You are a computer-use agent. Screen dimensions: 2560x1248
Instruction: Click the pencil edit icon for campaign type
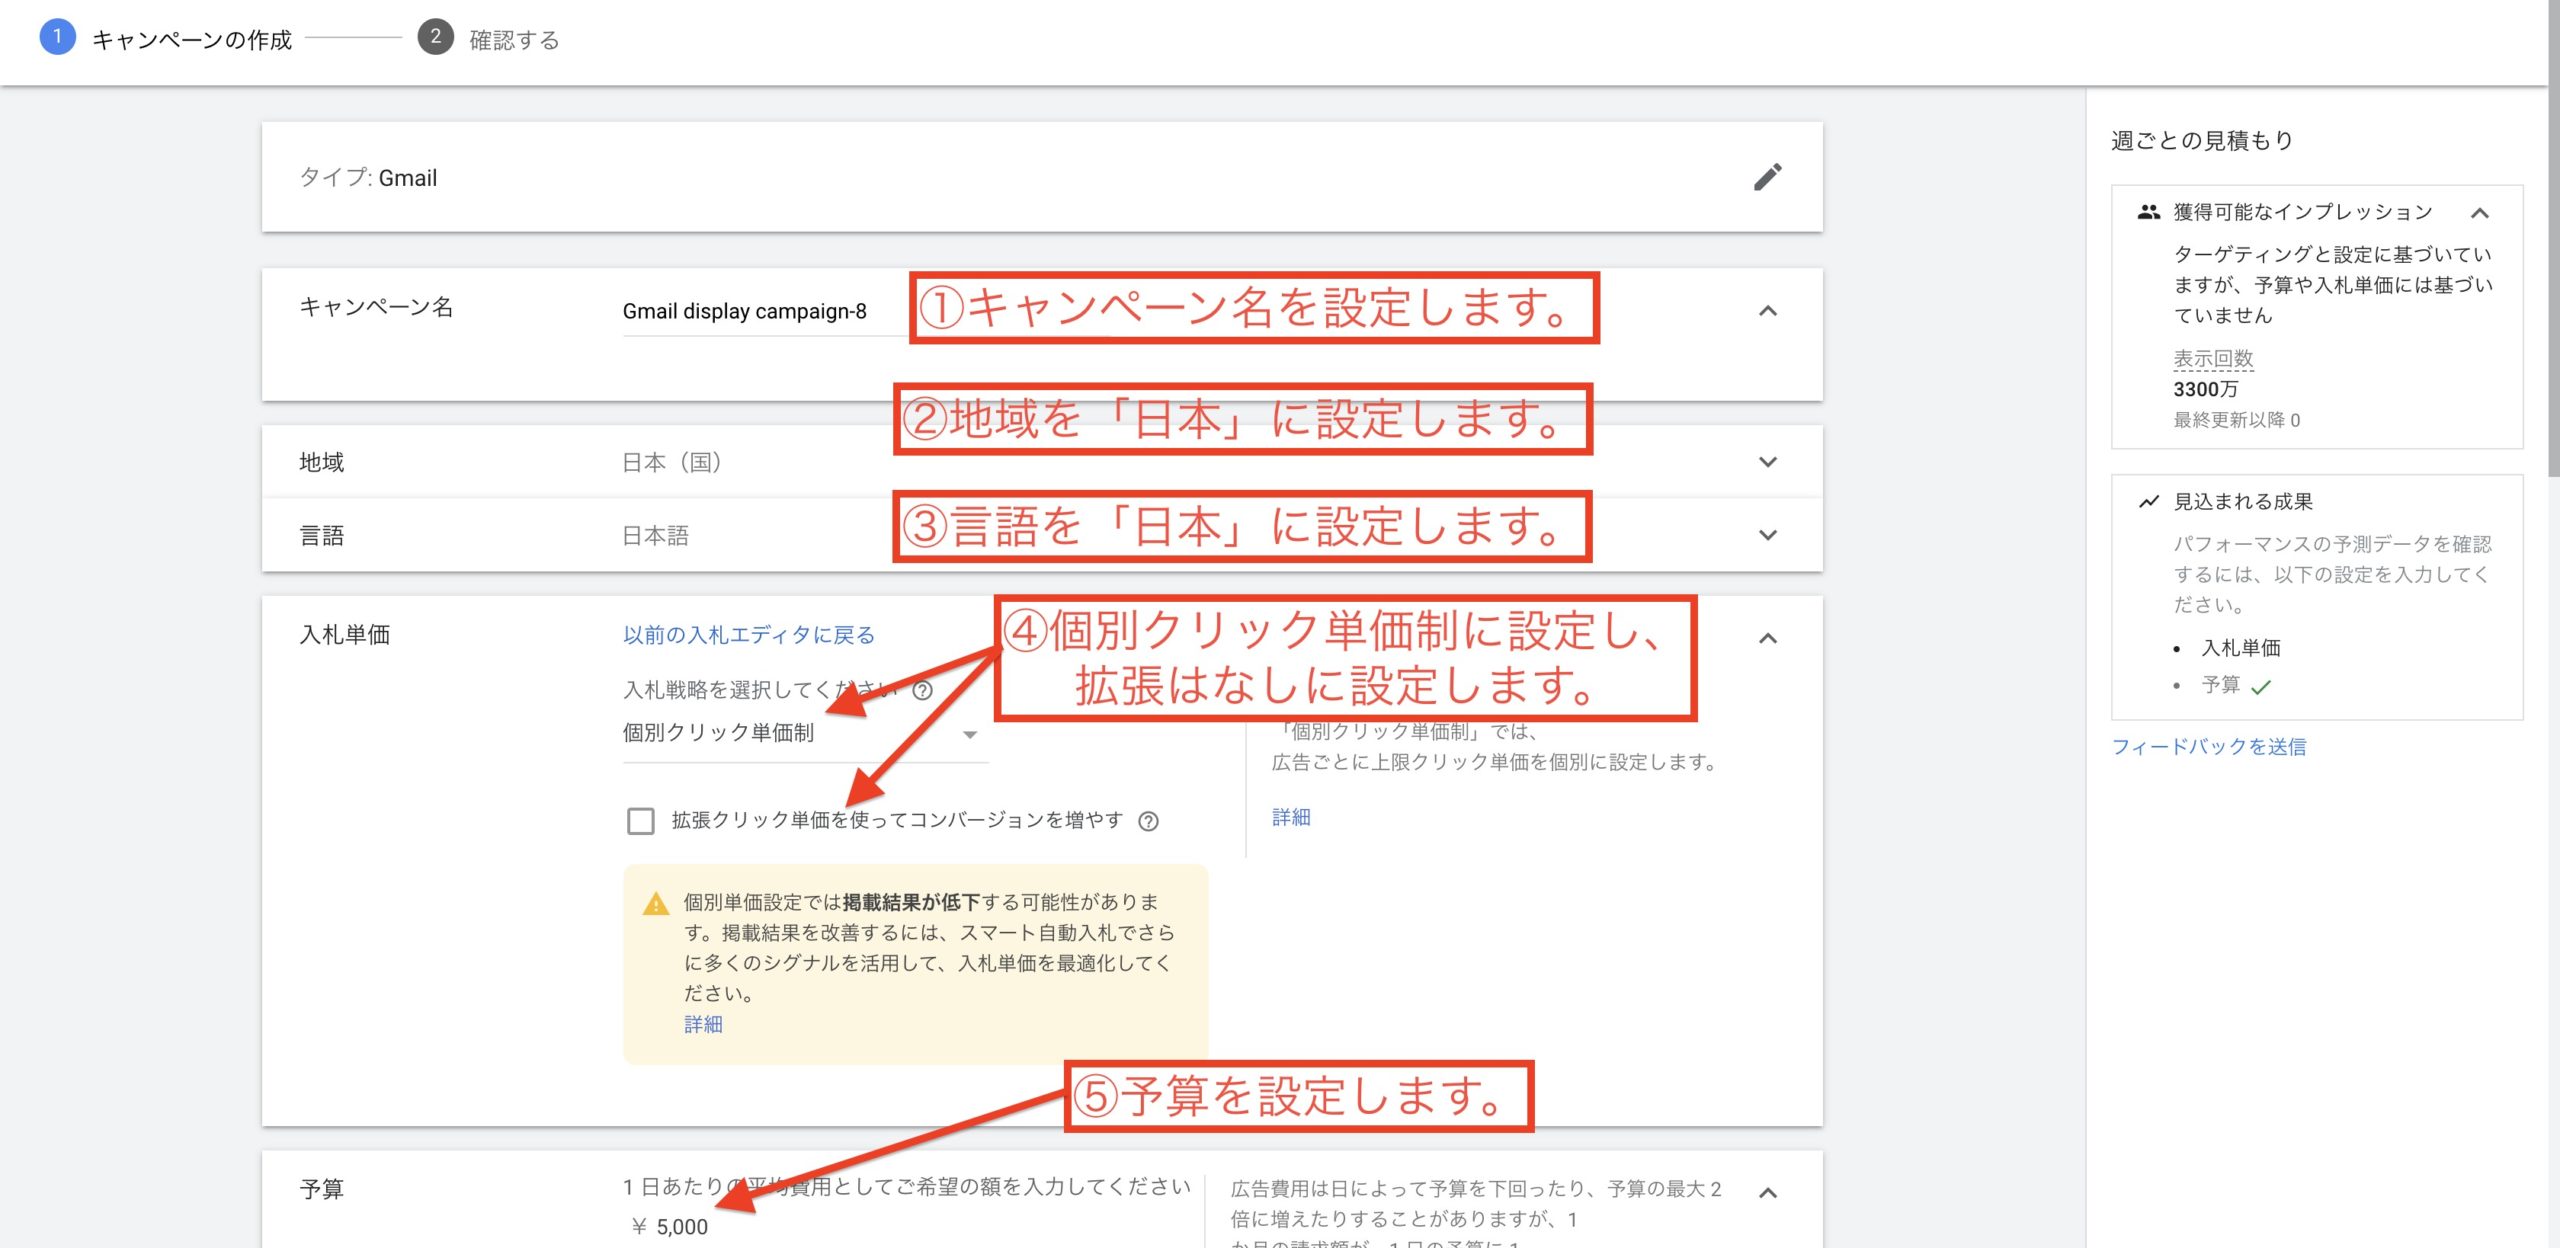point(1767,177)
